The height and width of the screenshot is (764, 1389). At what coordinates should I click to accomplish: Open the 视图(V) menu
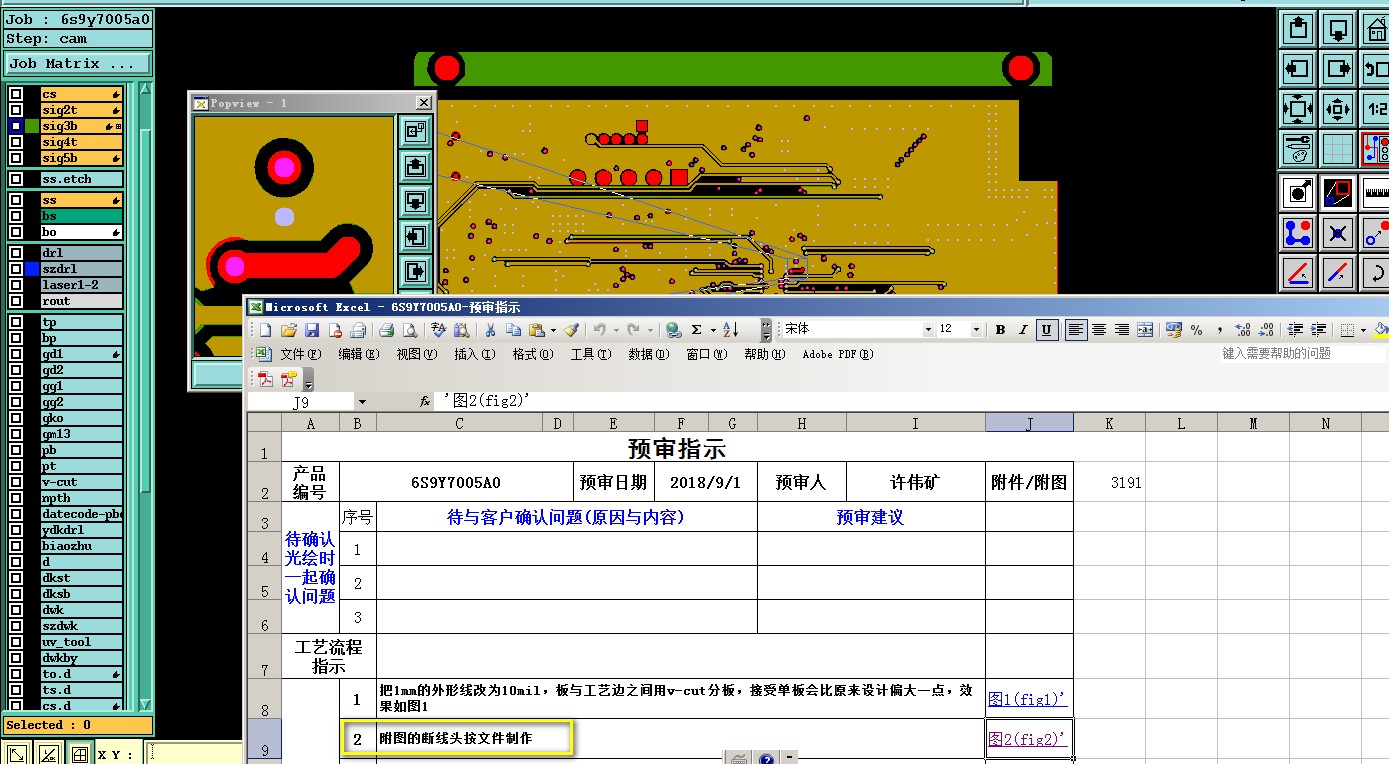(416, 354)
